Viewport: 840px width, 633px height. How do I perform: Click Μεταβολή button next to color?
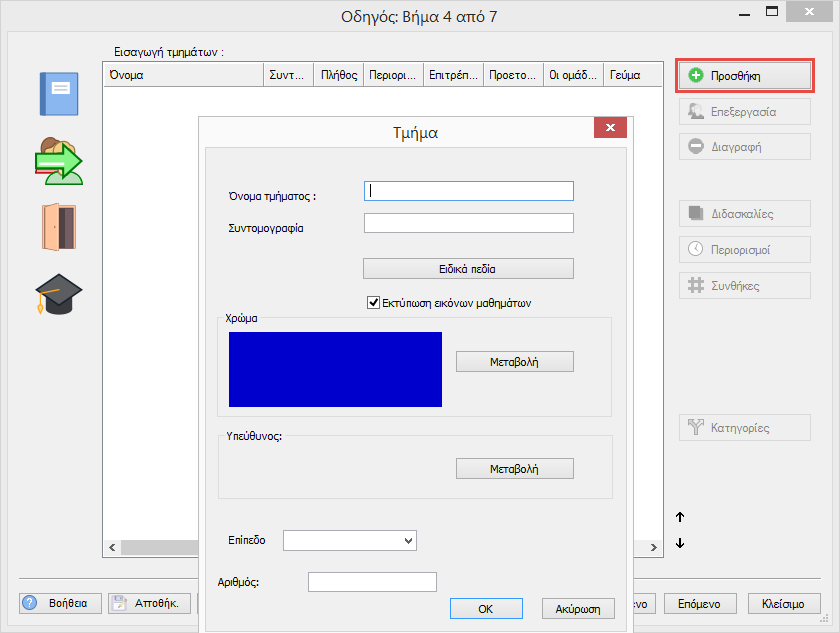click(514, 362)
